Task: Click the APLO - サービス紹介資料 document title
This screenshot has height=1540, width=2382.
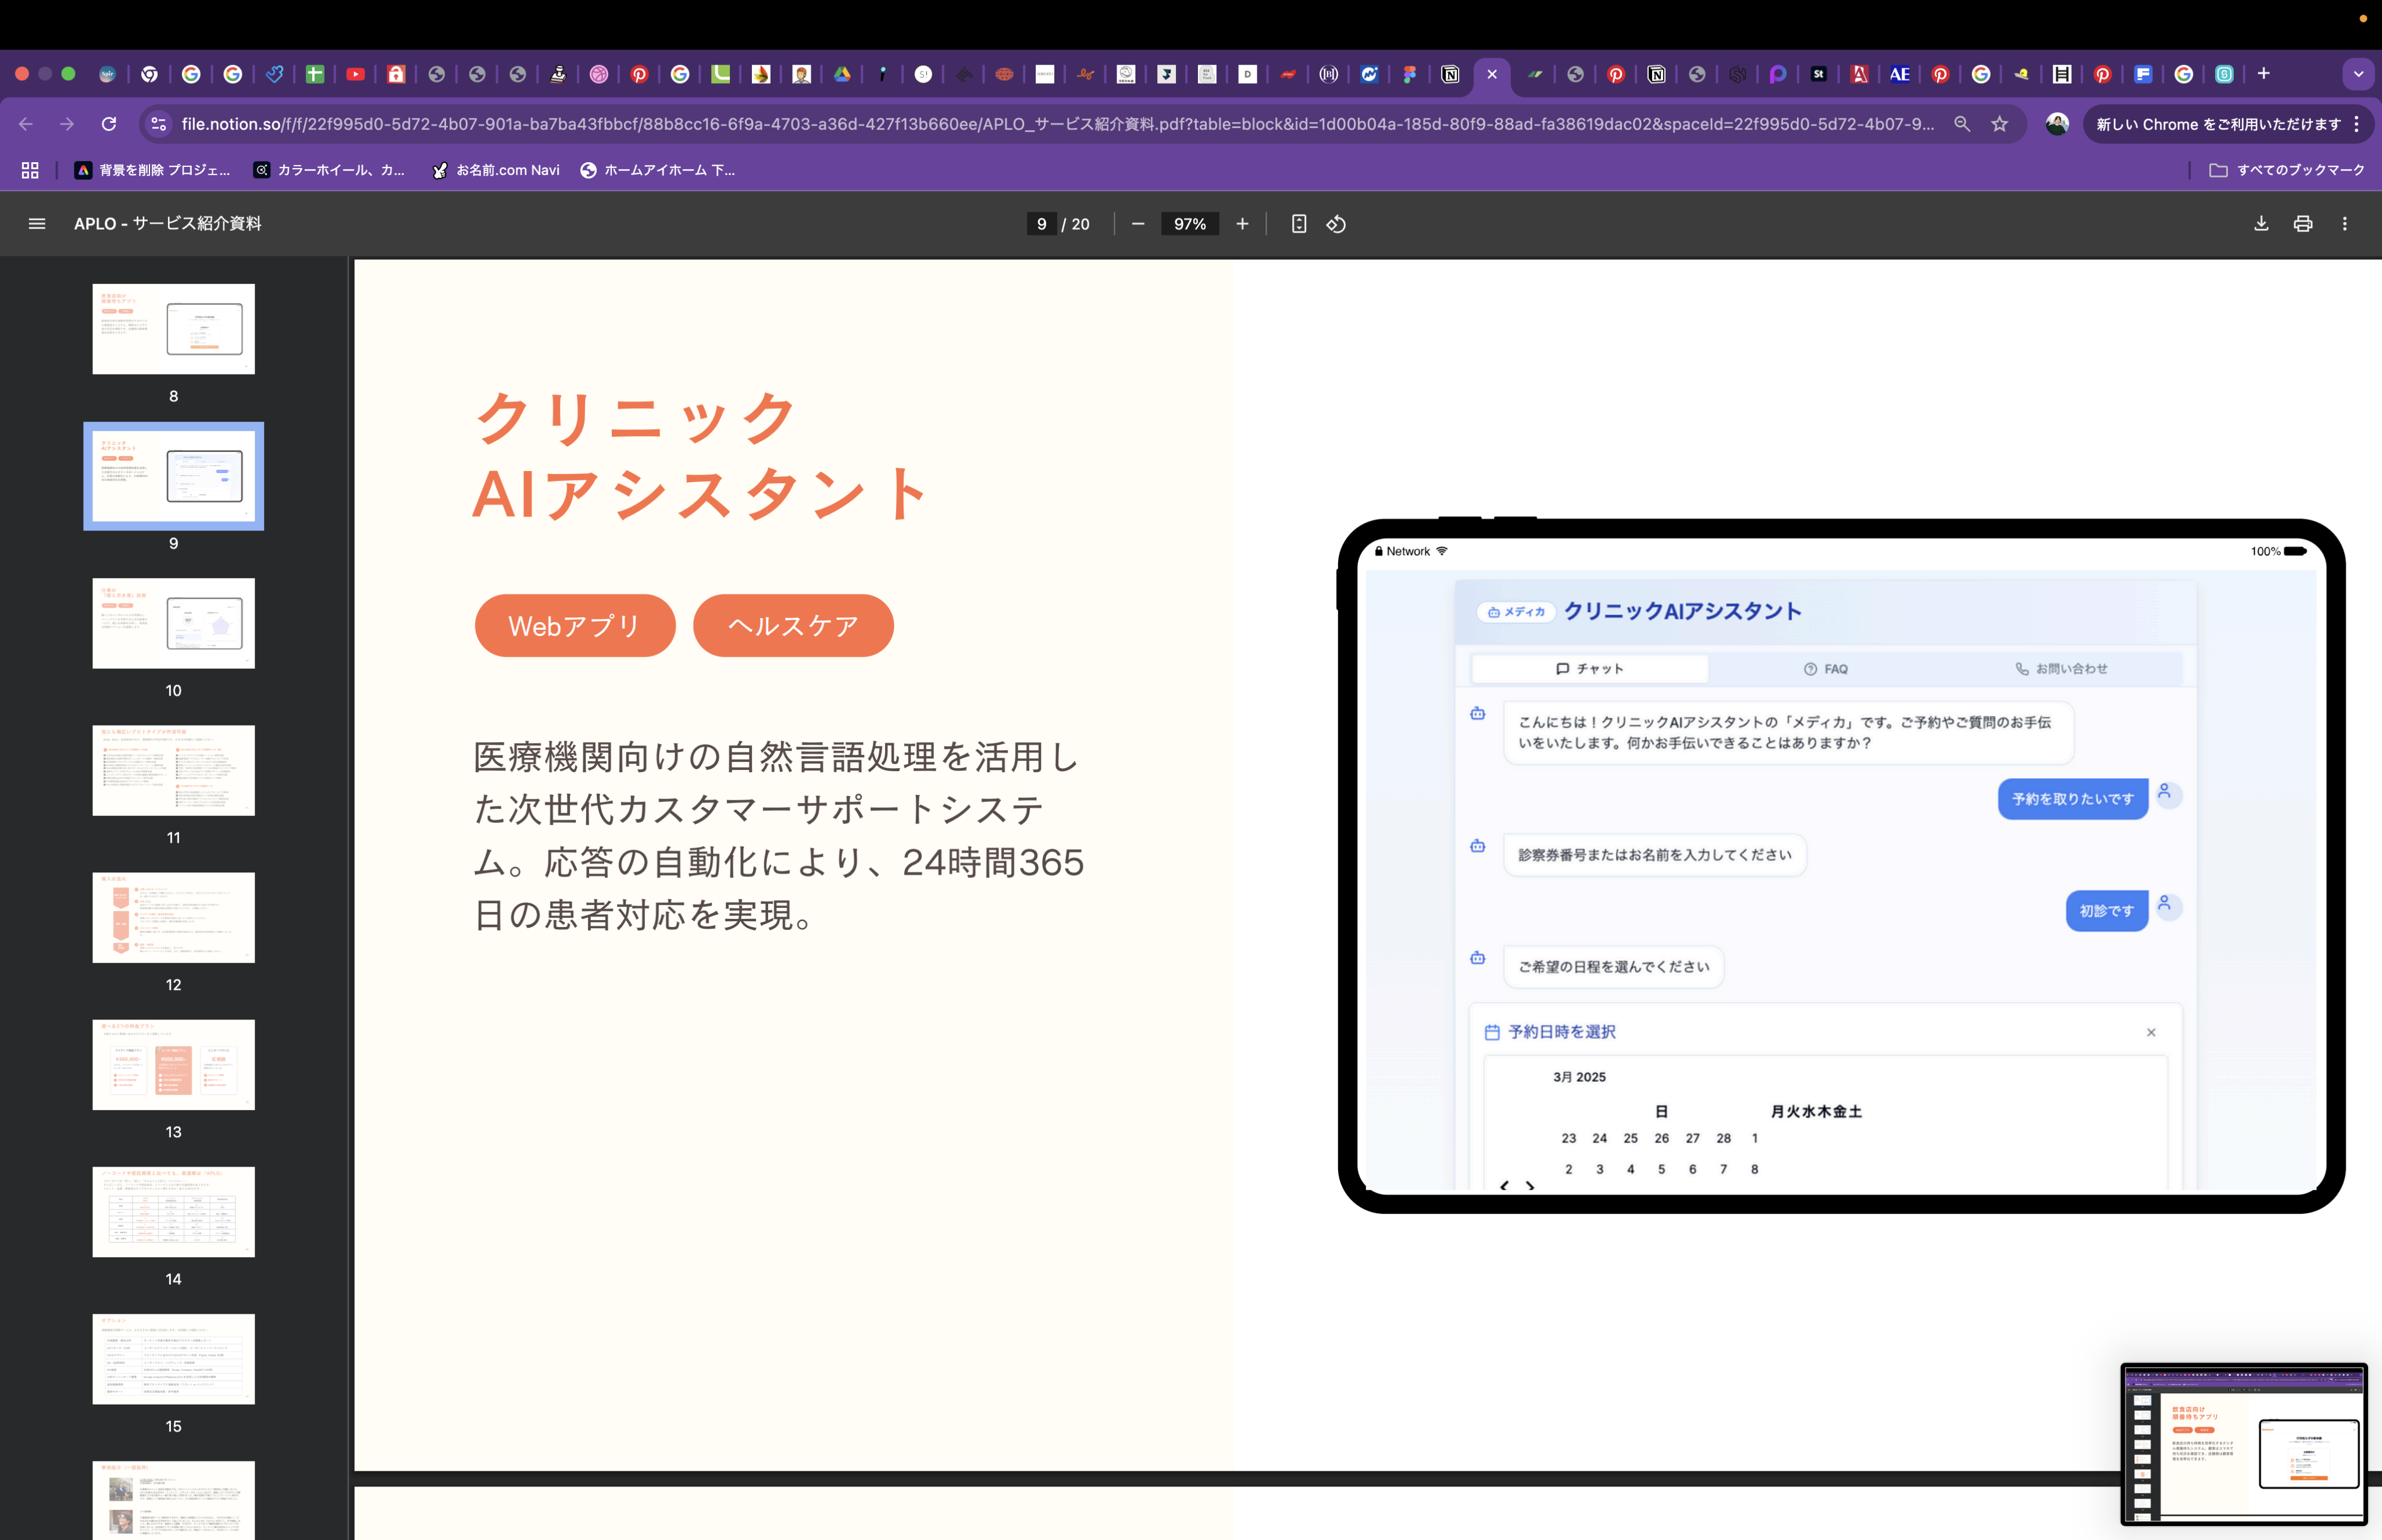Action: coord(168,224)
